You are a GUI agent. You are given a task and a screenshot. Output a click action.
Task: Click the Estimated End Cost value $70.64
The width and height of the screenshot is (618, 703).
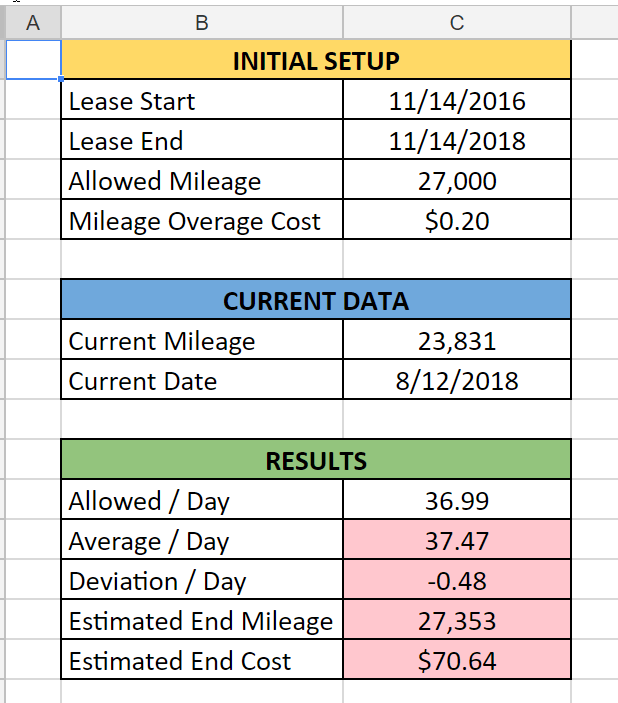click(457, 660)
